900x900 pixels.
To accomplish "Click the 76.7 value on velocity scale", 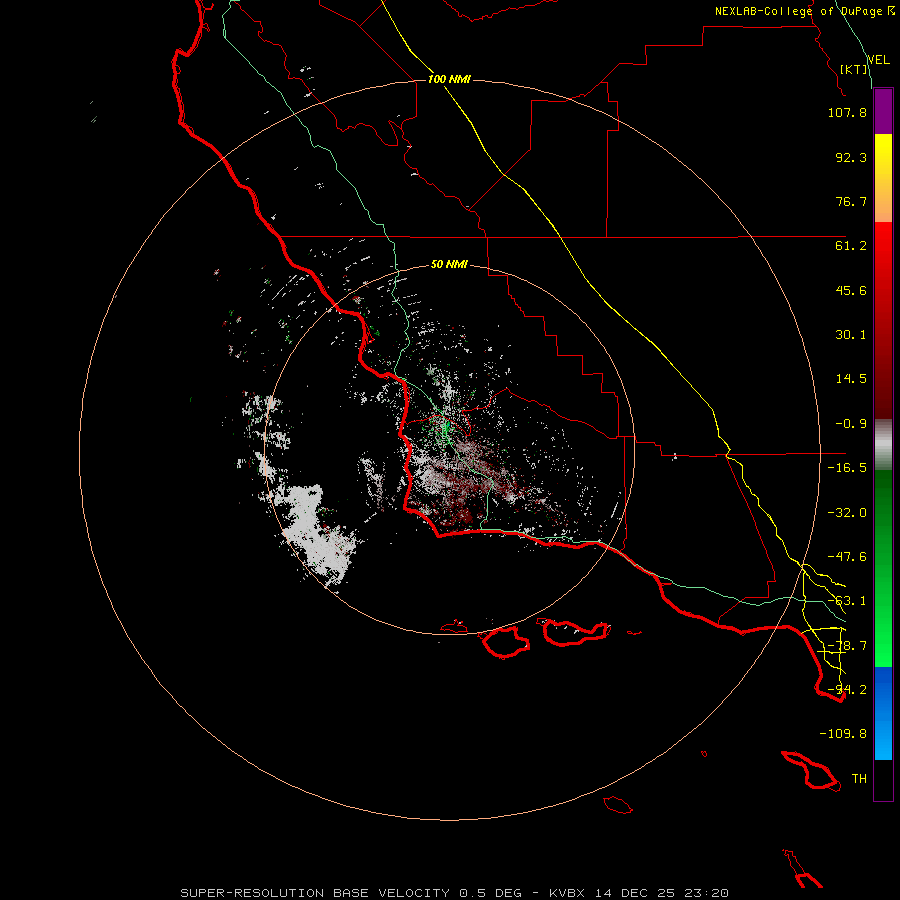I will coord(851,201).
